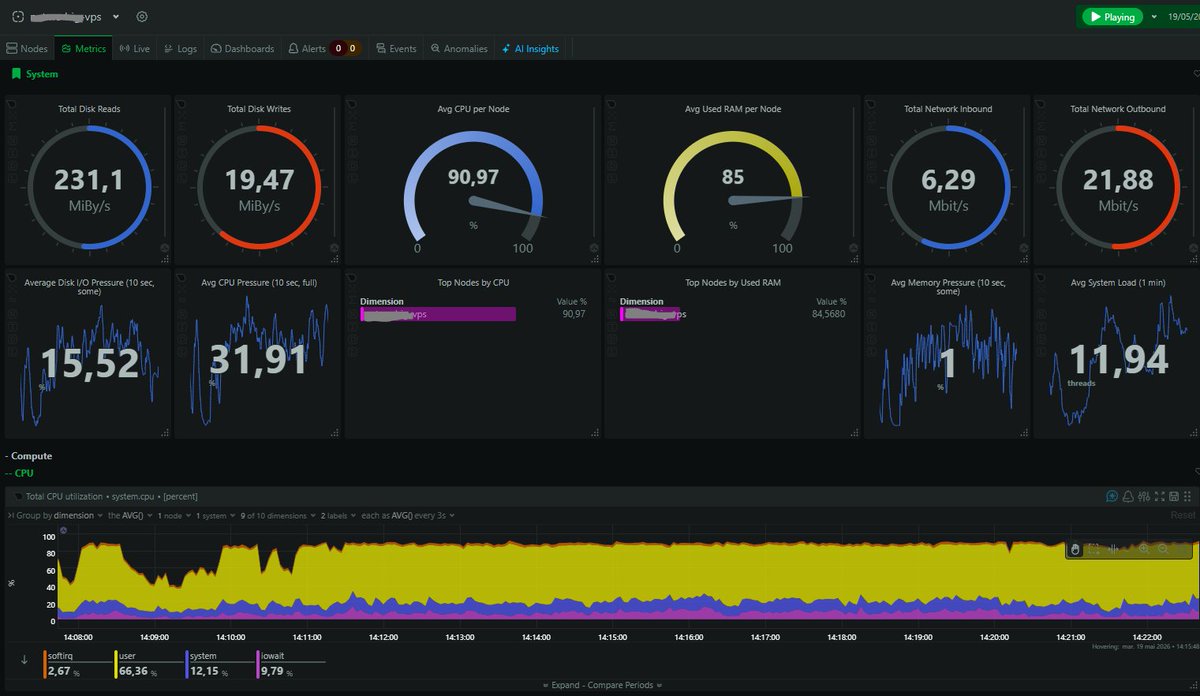Image resolution: width=1200 pixels, height=696 pixels.
Task: Click the Playing button
Action: 1110,17
